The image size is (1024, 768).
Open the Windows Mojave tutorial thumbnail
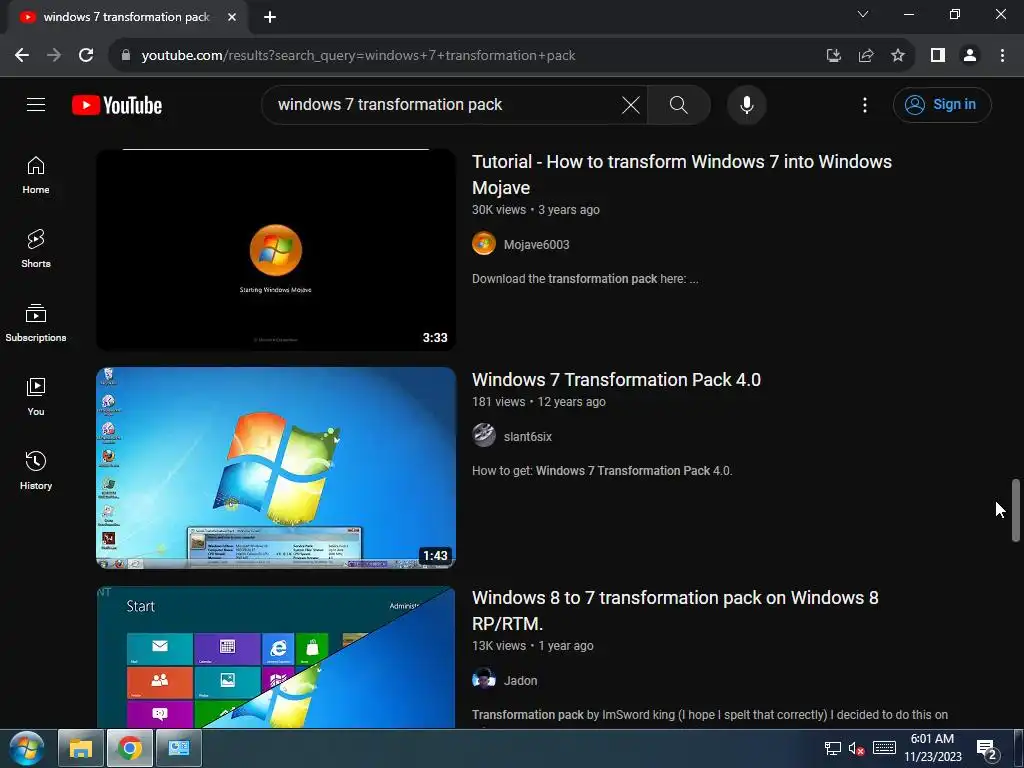(x=276, y=249)
